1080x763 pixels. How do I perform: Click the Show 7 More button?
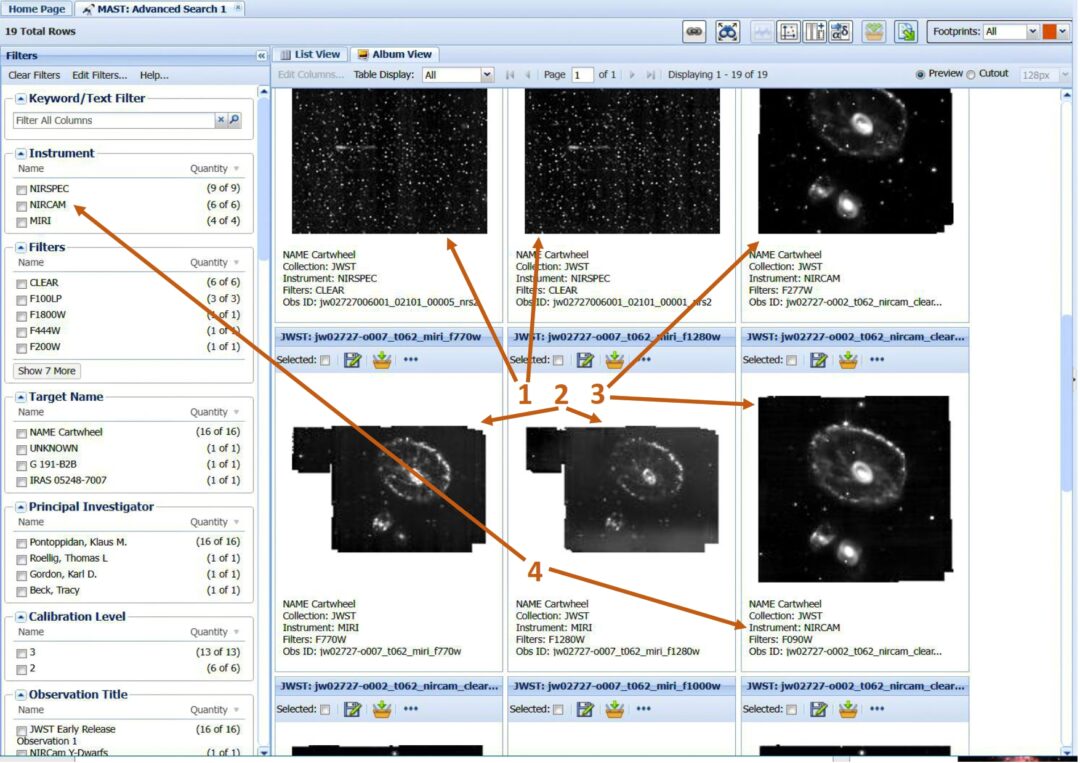(x=46, y=371)
